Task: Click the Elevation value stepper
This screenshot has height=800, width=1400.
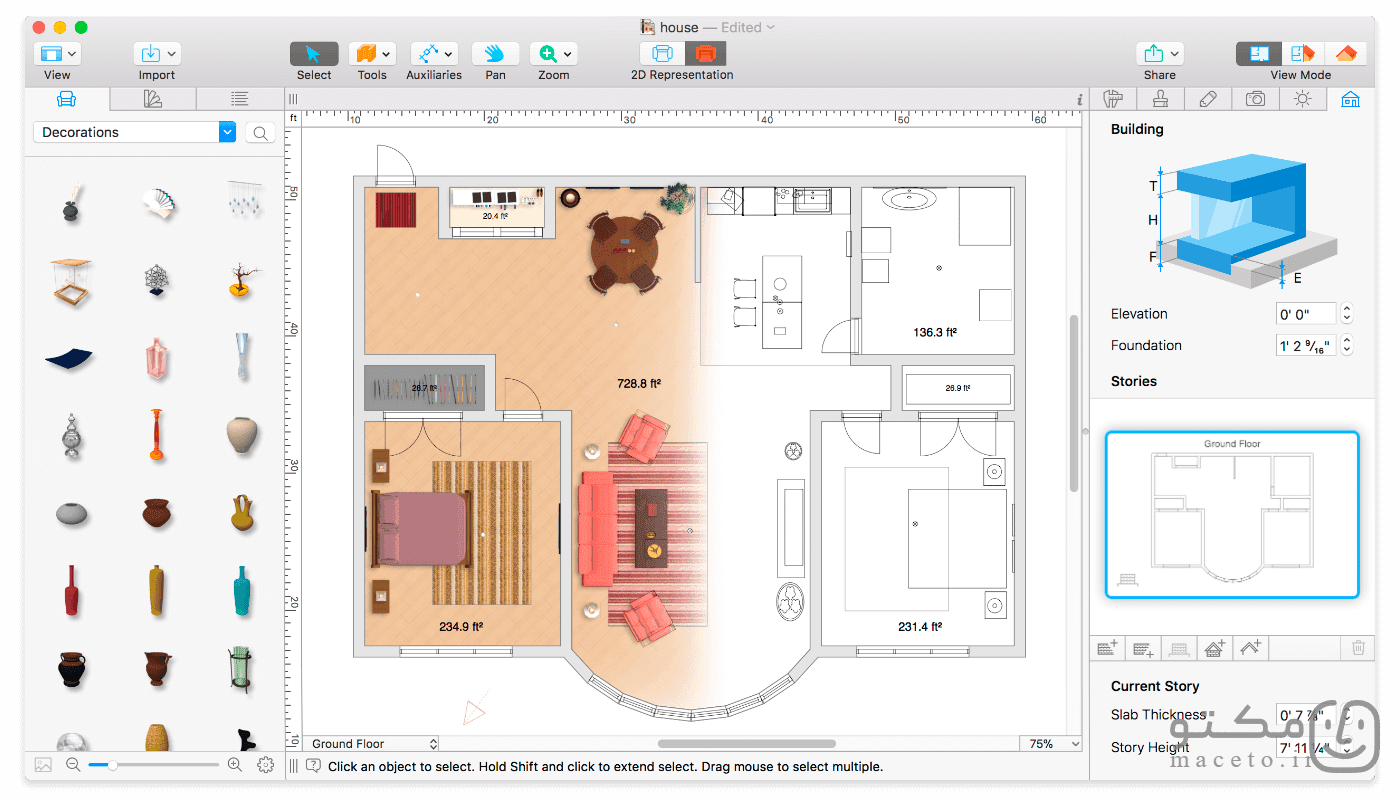Action: [1347, 314]
